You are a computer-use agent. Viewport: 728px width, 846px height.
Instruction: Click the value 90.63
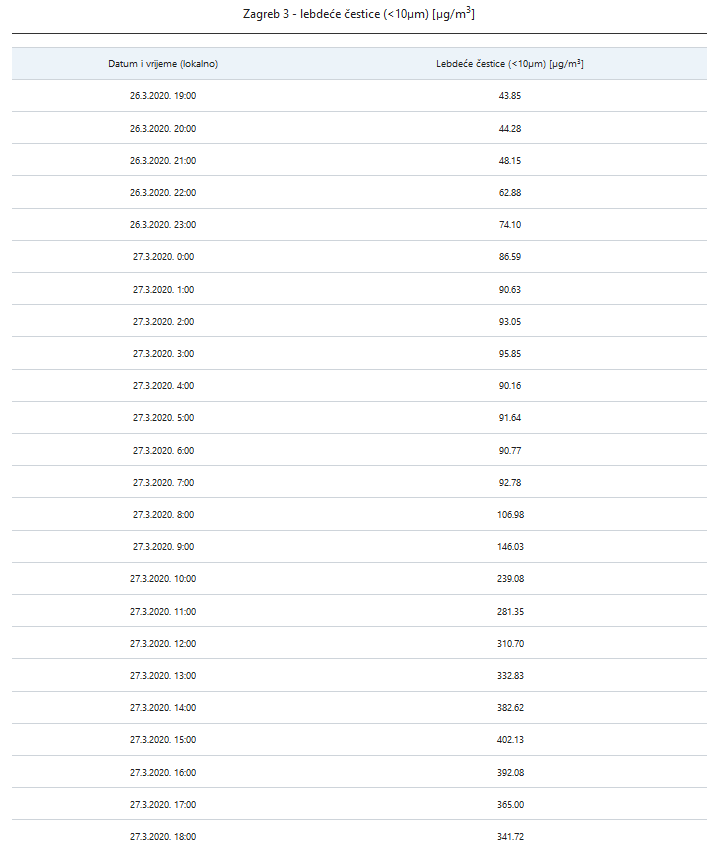pos(510,289)
